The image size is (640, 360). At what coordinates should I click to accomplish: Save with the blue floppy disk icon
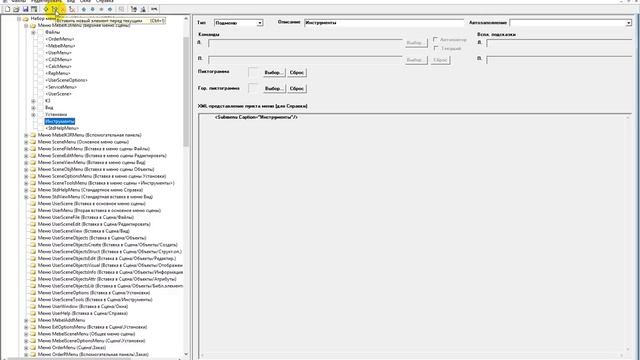click(x=25, y=9)
